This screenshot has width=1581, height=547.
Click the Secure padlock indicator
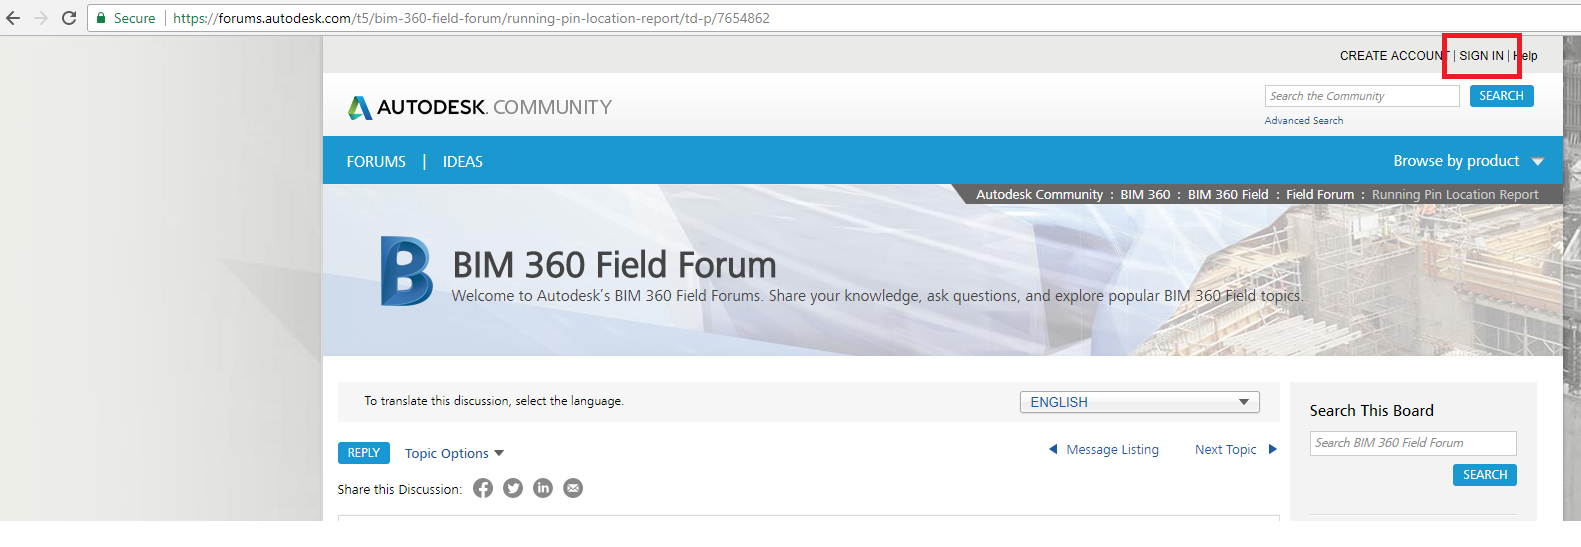(x=126, y=18)
